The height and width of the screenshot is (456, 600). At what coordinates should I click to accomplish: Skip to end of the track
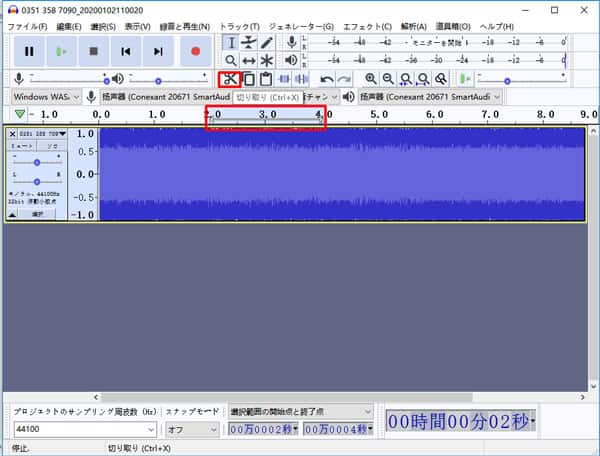pos(158,51)
